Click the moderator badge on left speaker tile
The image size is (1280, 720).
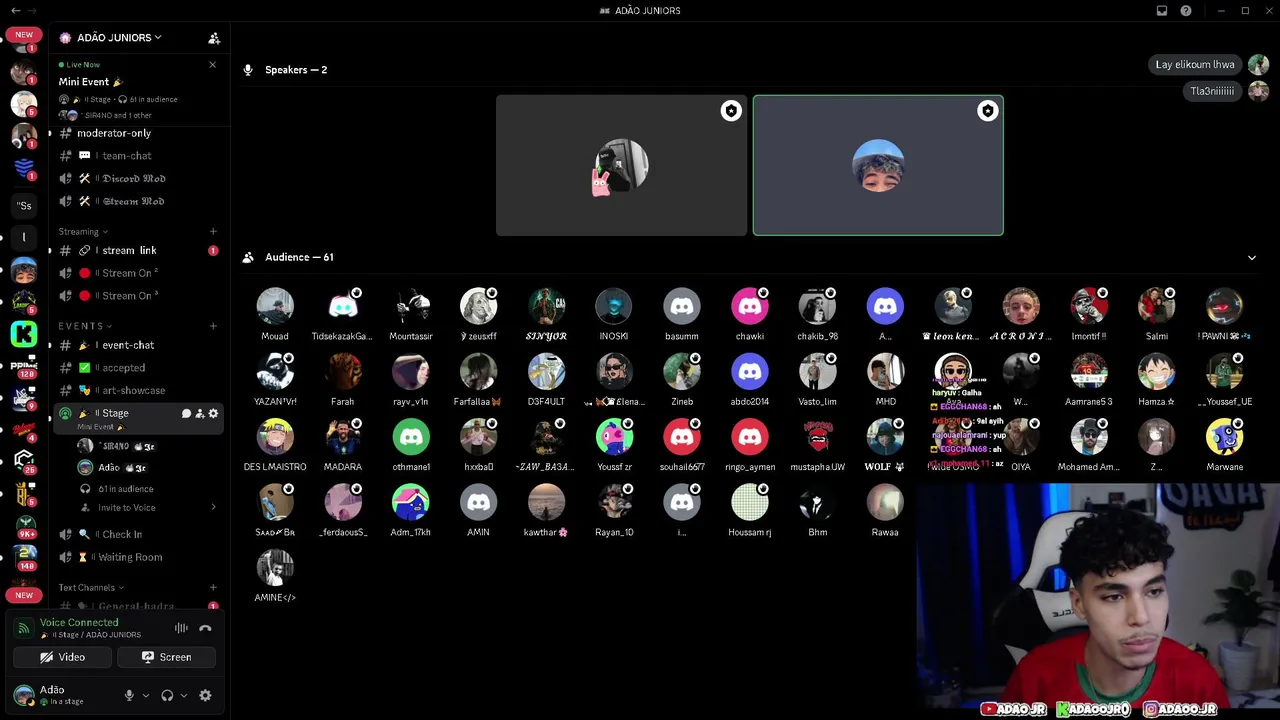[731, 111]
